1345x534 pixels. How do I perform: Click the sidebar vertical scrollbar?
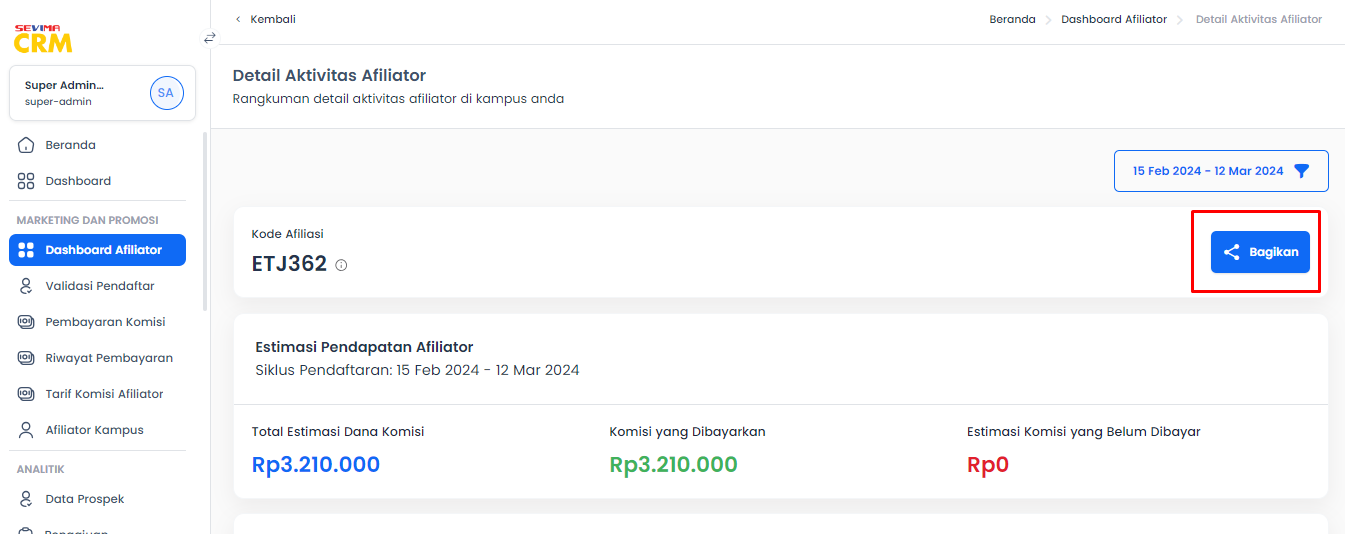tap(205, 220)
